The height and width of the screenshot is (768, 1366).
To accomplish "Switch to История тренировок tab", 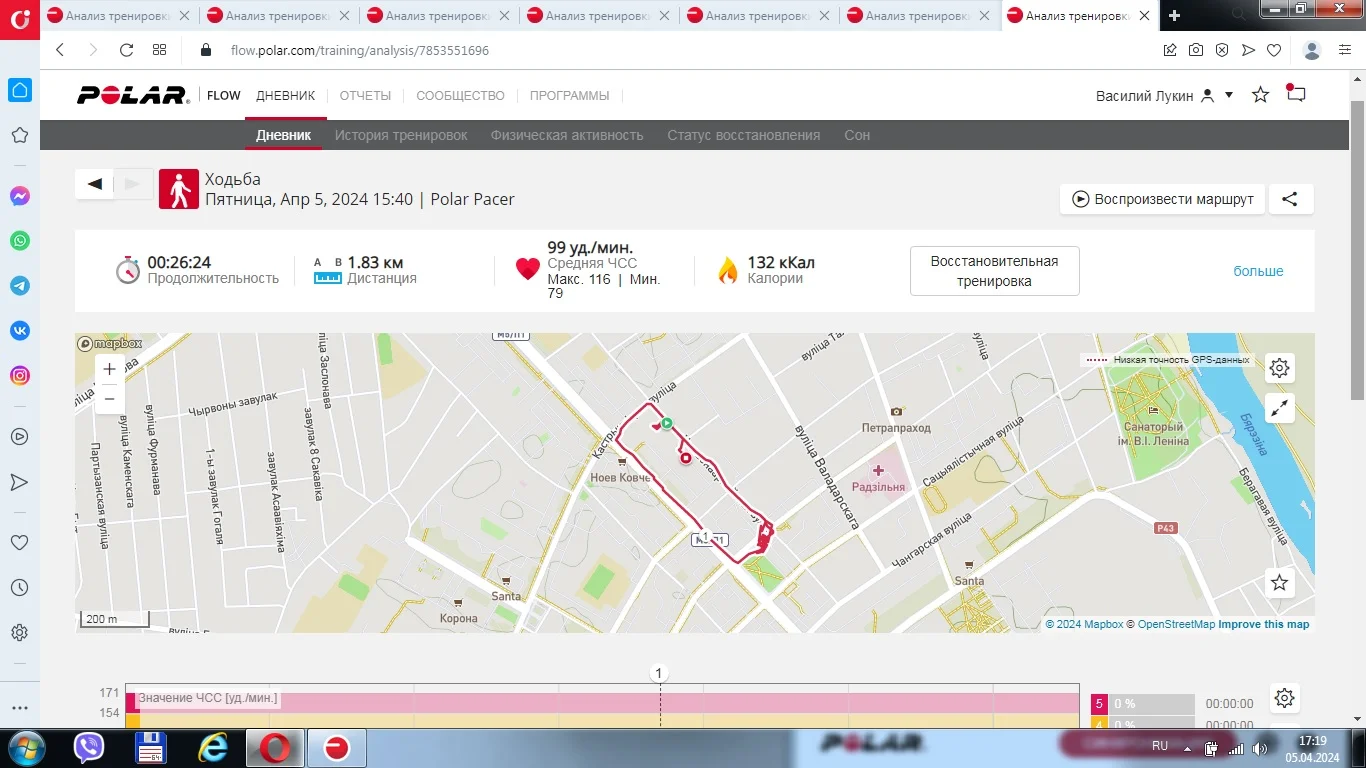I will point(401,135).
